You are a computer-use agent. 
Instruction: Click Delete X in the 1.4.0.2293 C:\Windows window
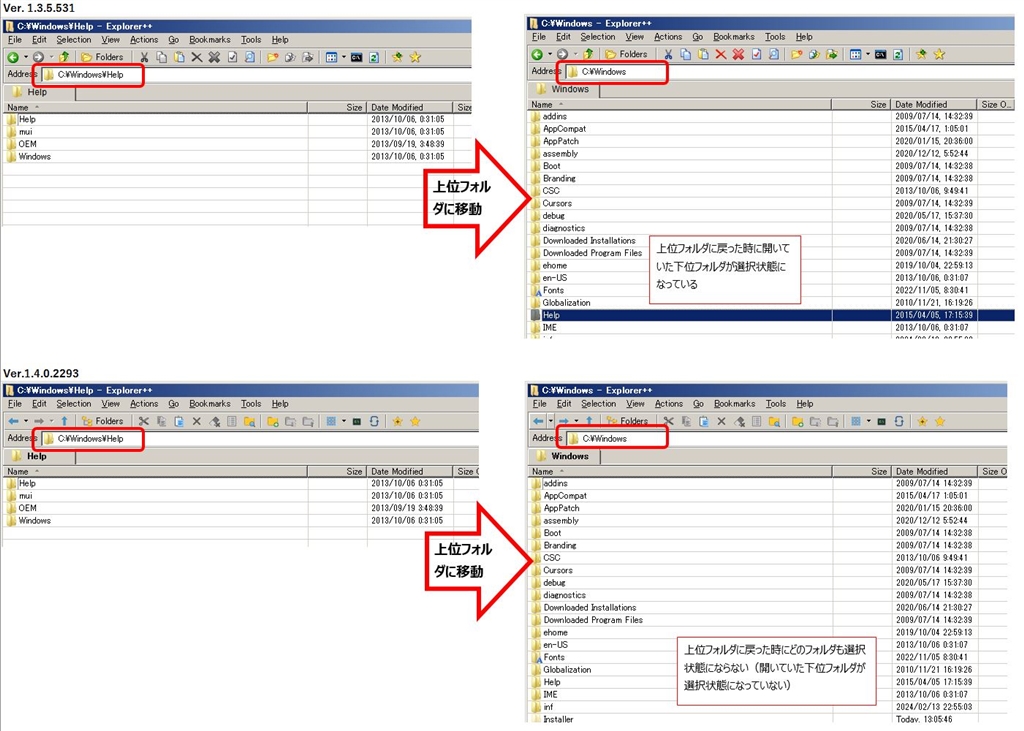[722, 421]
